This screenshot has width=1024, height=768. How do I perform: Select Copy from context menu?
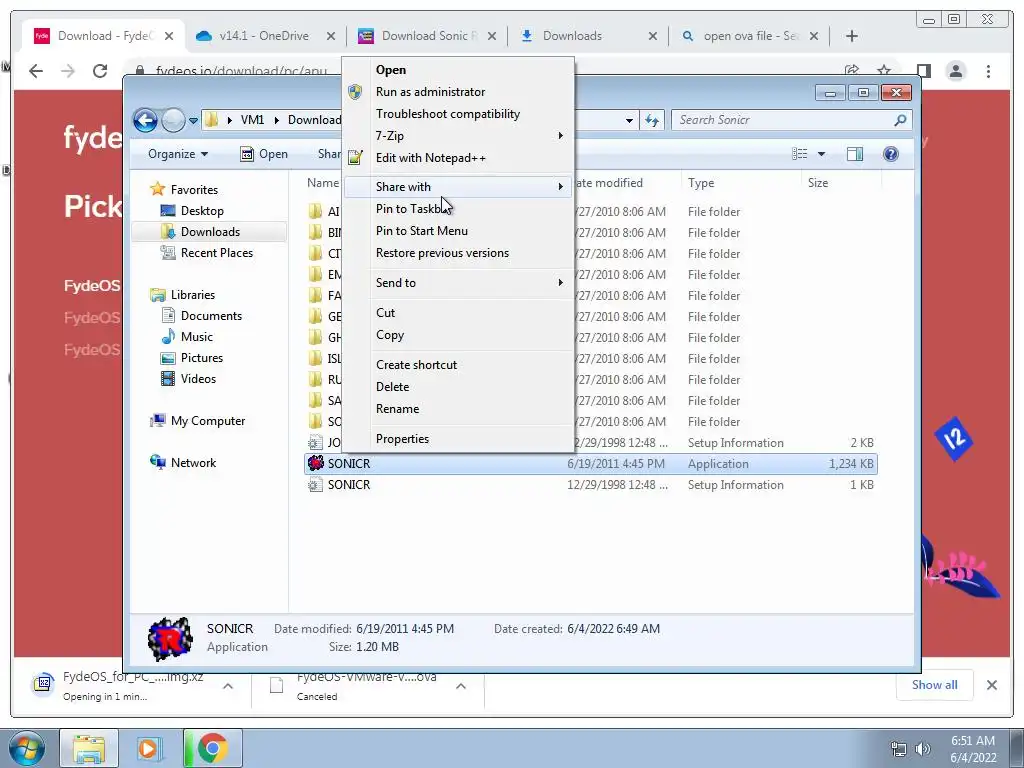pyautogui.click(x=458, y=335)
